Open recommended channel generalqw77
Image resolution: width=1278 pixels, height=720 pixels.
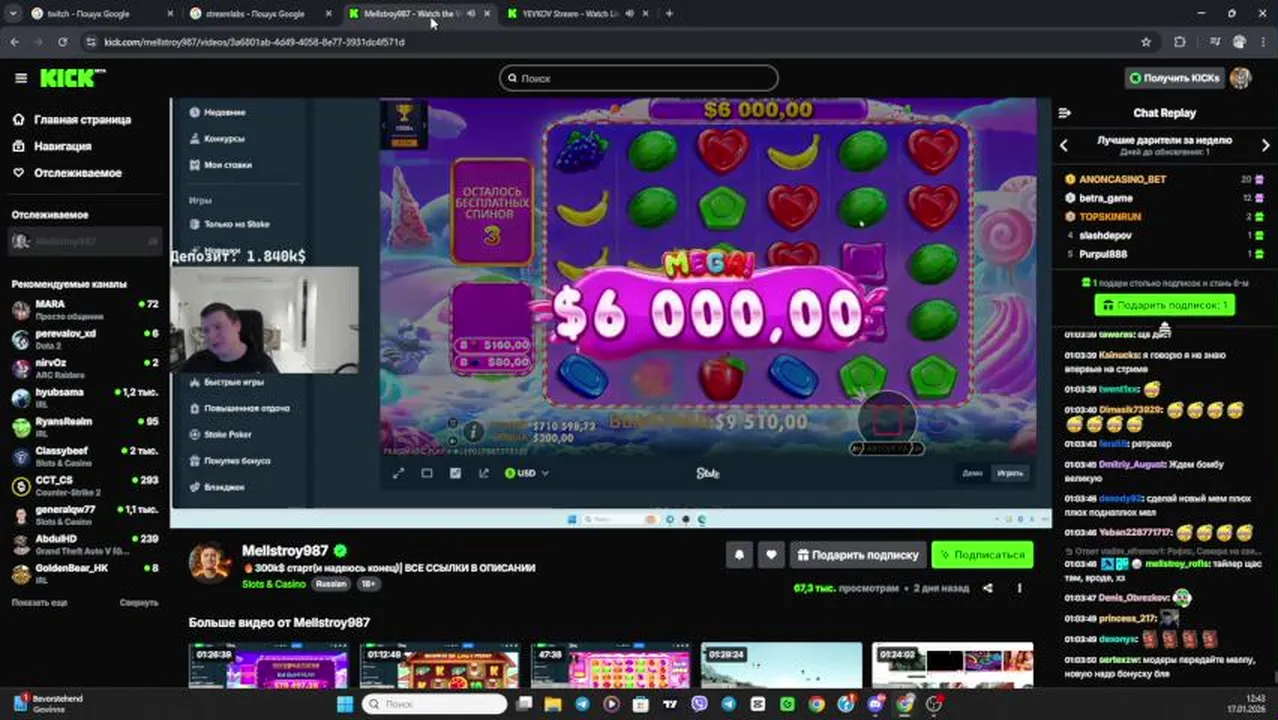click(x=84, y=514)
